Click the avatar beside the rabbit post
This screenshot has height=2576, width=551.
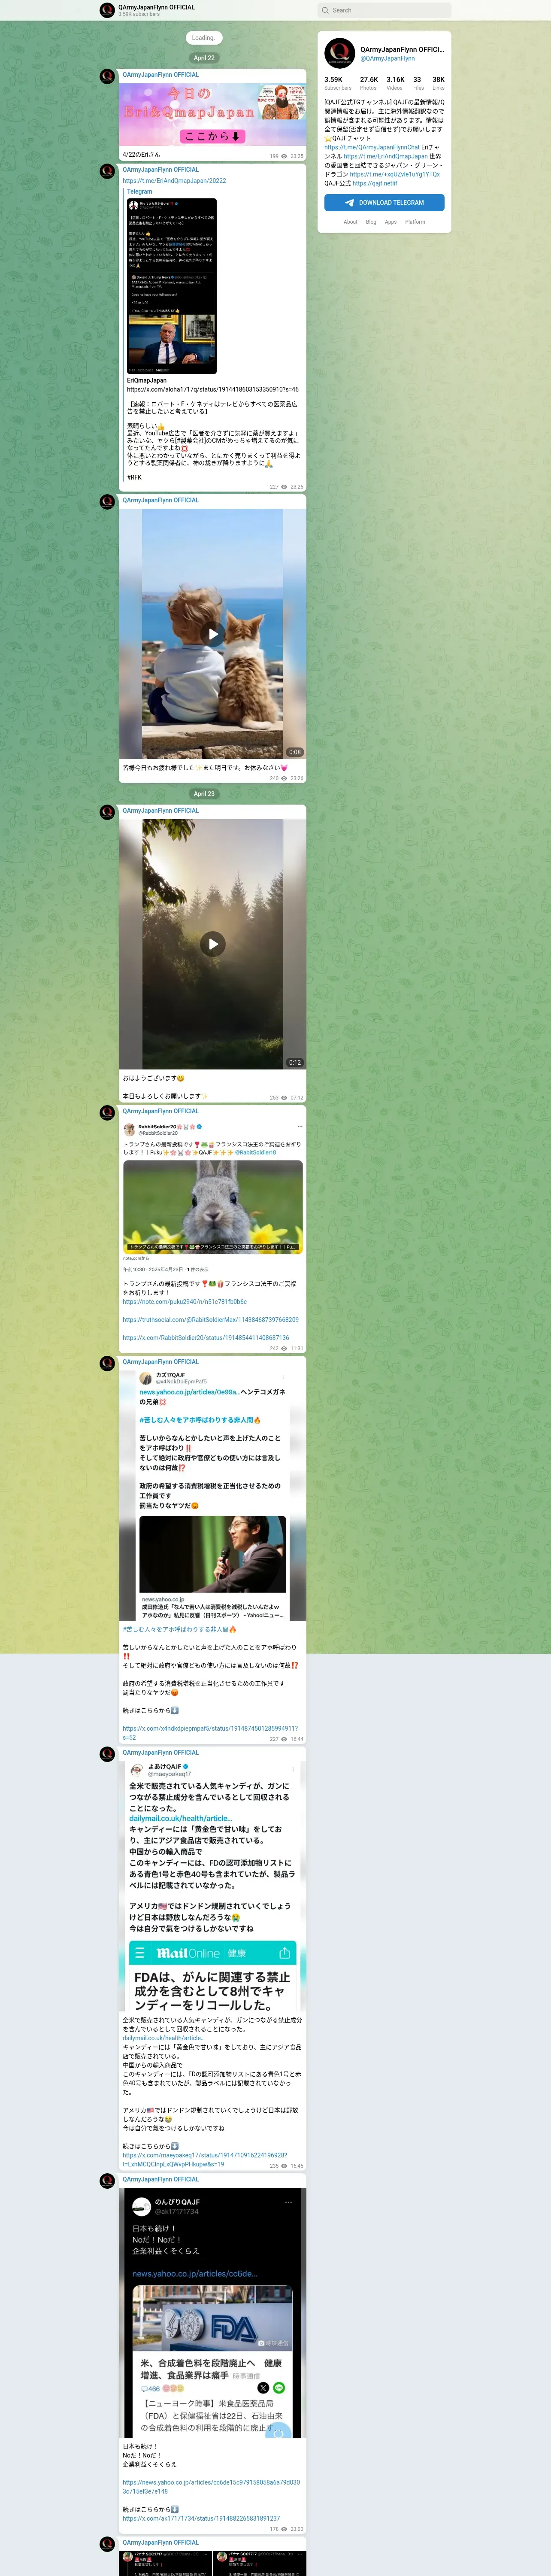point(107,1113)
